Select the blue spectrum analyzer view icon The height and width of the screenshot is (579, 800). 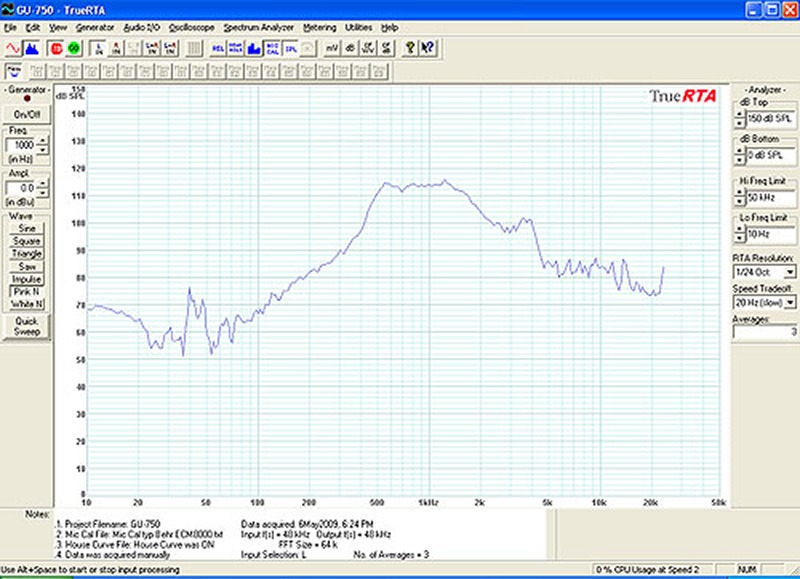[32, 48]
